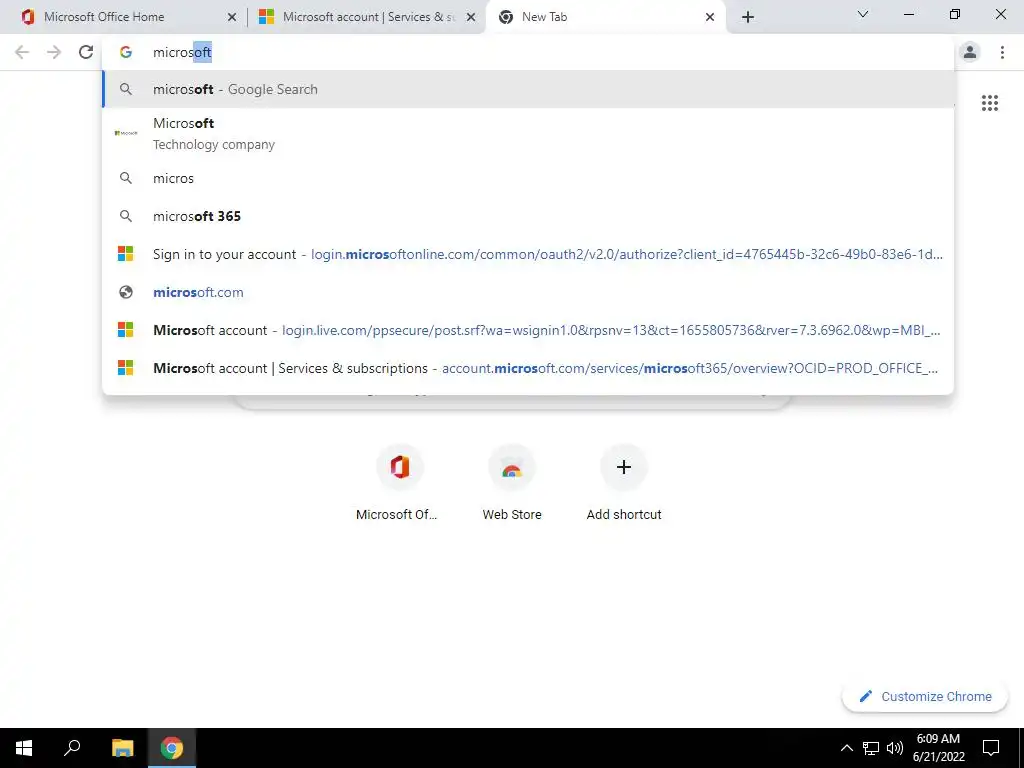Viewport: 1024px width, 768px height.
Task: Open the microsoft.com suggestion
Action: (528, 292)
